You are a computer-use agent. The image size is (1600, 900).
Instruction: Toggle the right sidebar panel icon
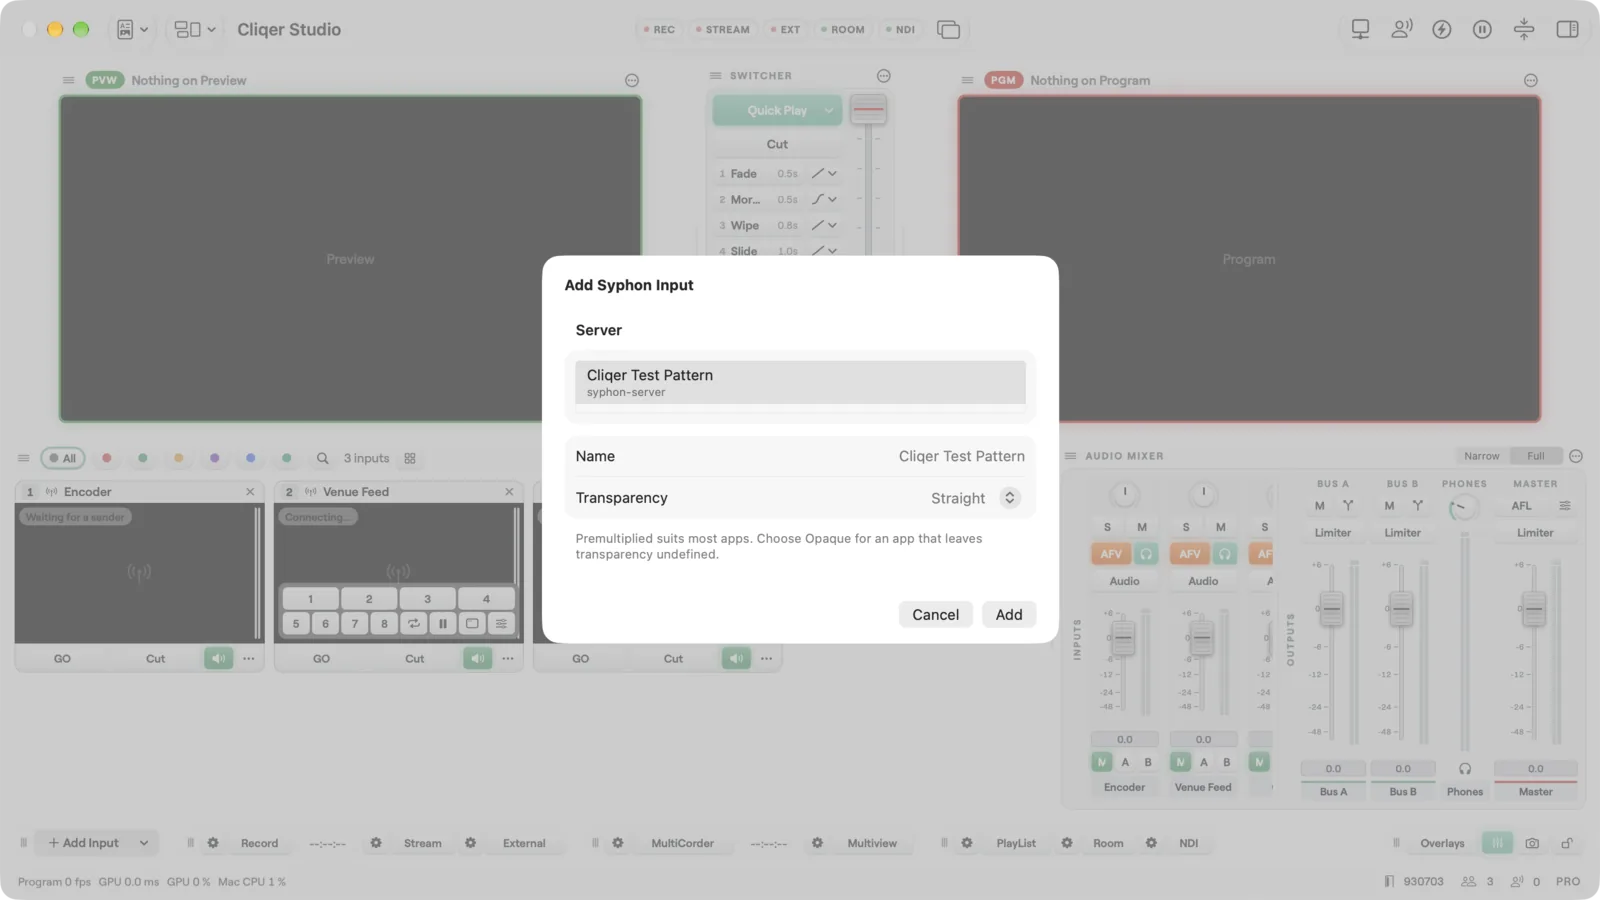pyautogui.click(x=1567, y=30)
